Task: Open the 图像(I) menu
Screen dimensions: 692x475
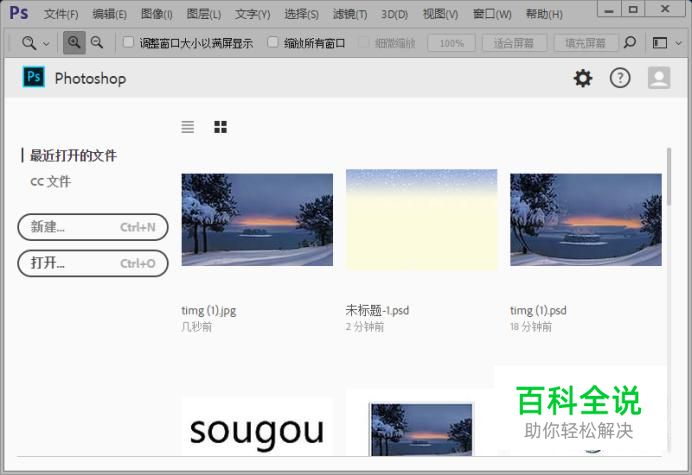Action: [x=157, y=14]
